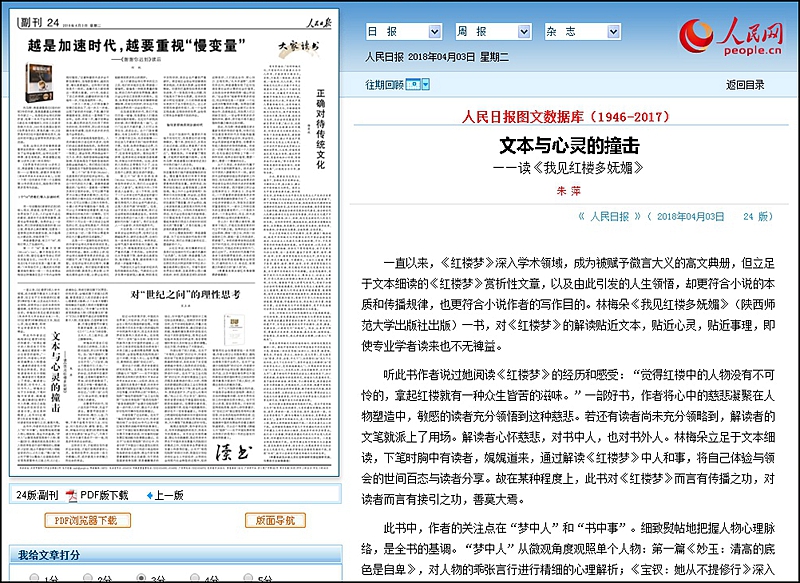Click the paragraph starting 一直以来，《红楼梦》
This screenshot has width=800, height=583.
[568, 305]
